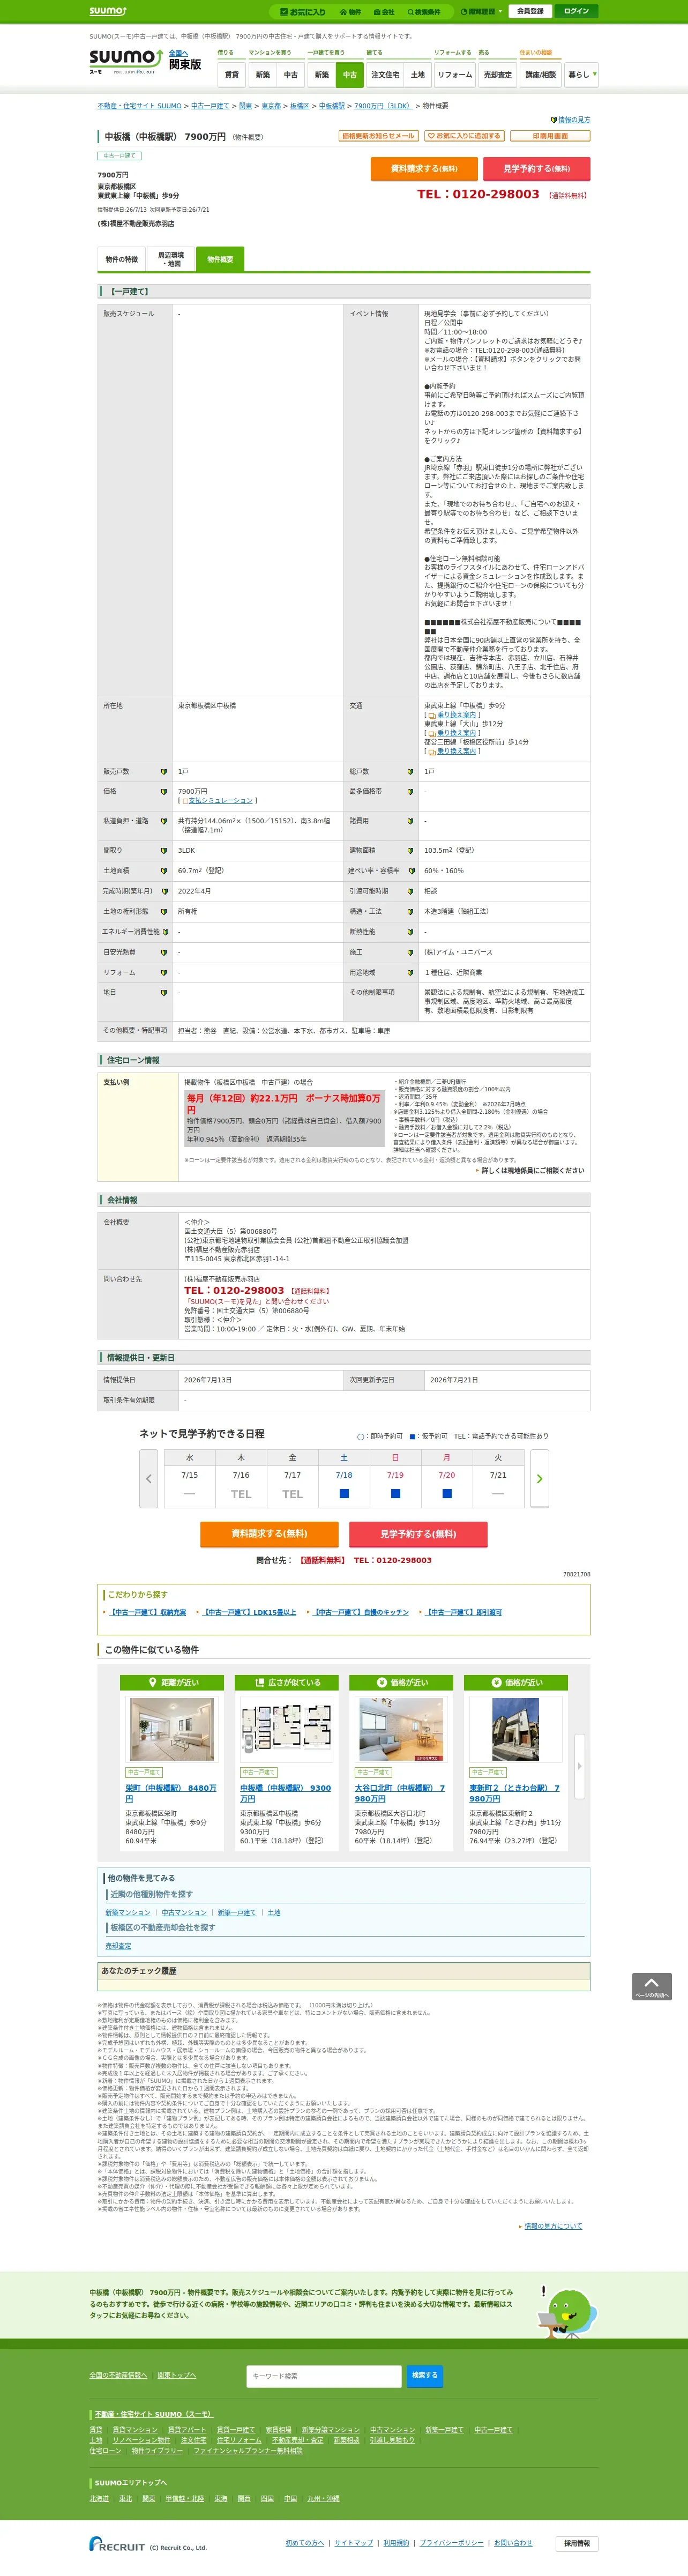Click 見学予約する(無料) below the viewing calendar
Viewport: 688px width, 2576px height.
418,1534
